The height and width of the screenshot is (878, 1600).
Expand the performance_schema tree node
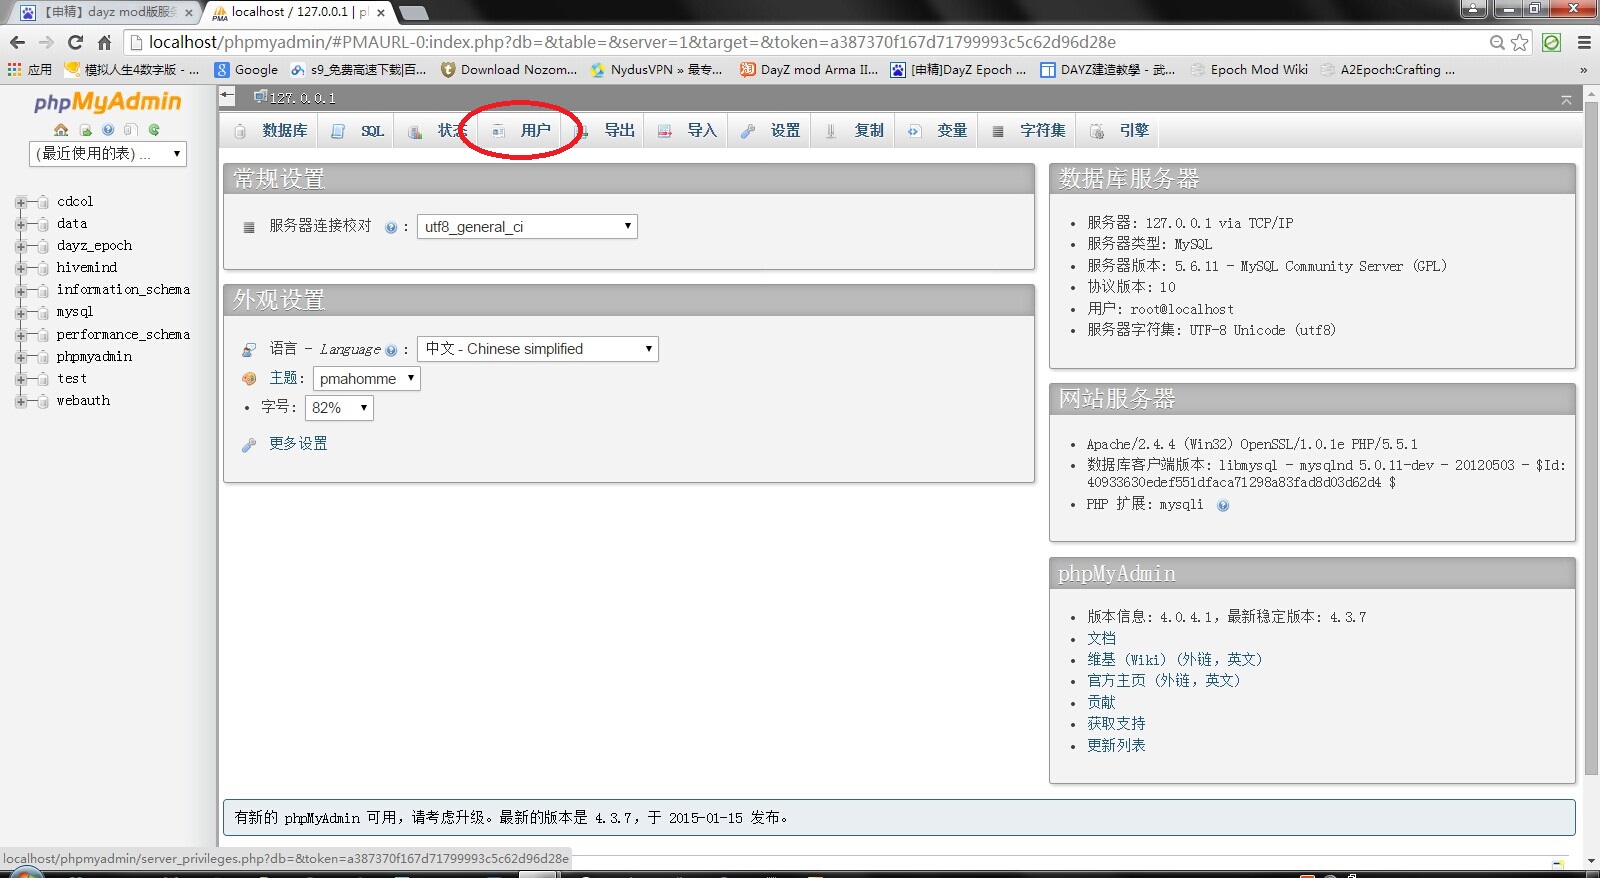click(21, 335)
